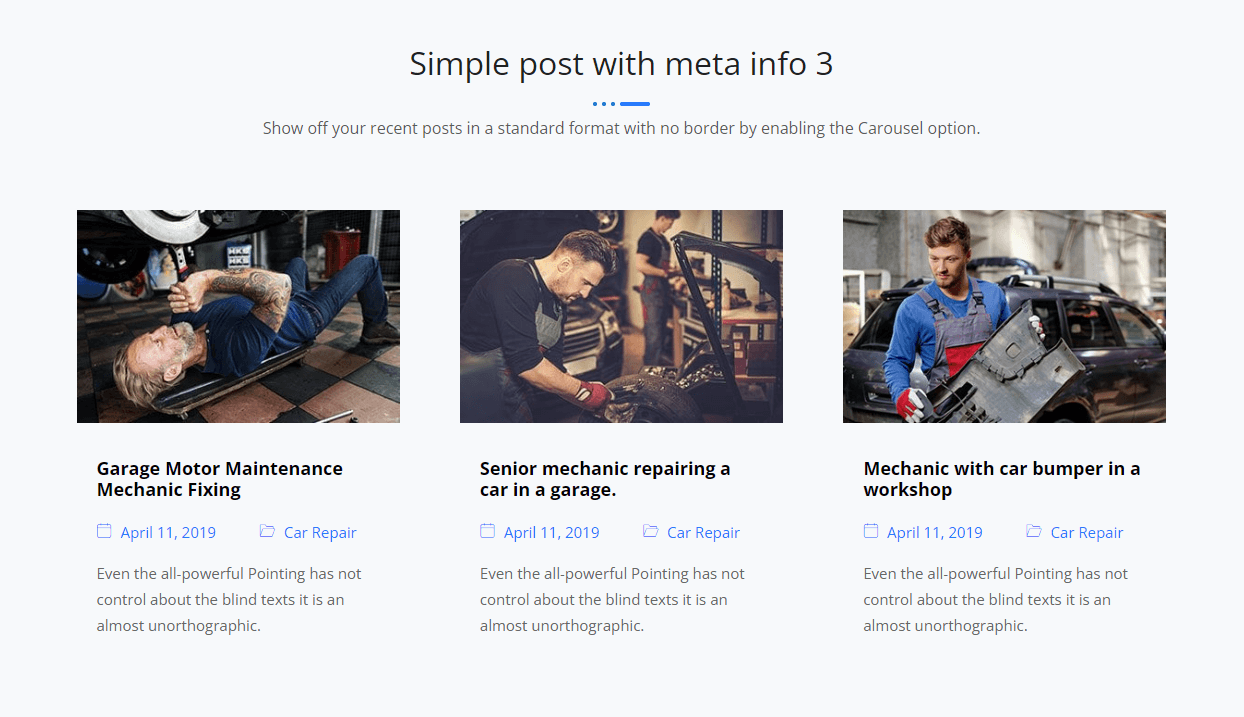
Task: Open the Garage Motor Maintenance Mechanic Fixing title
Action: pyautogui.click(x=220, y=479)
